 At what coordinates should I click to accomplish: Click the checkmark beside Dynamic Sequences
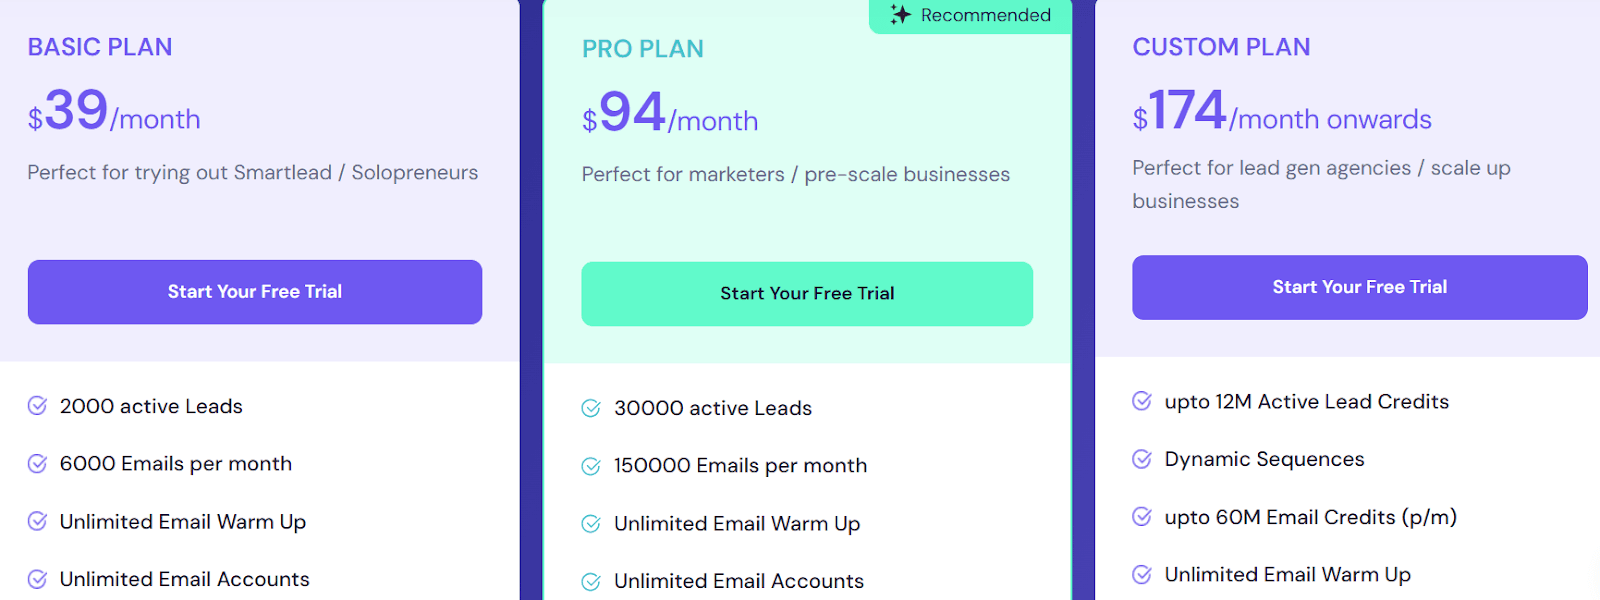pos(1141,459)
